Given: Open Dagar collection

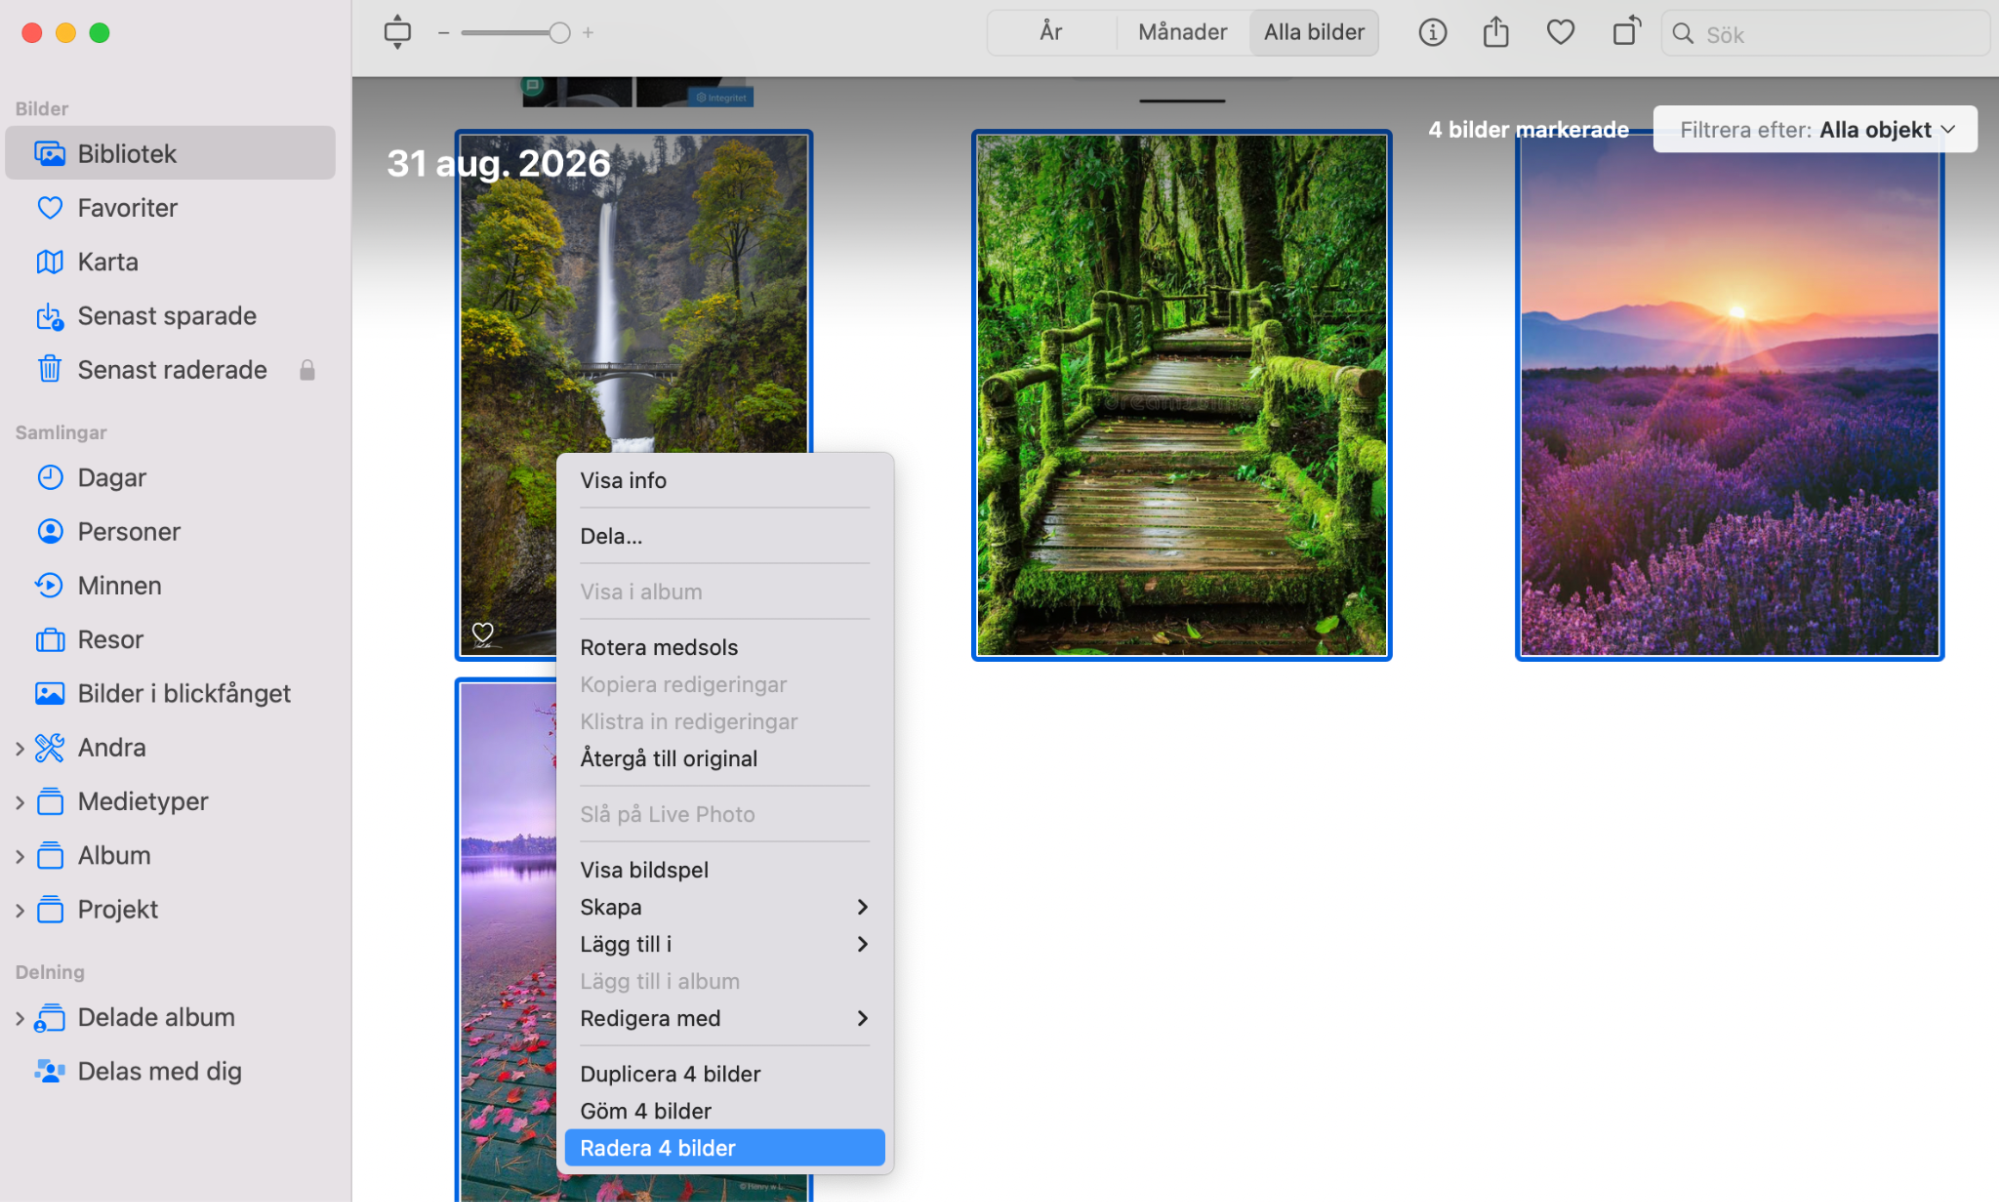Looking at the screenshot, I should click(x=170, y=478).
